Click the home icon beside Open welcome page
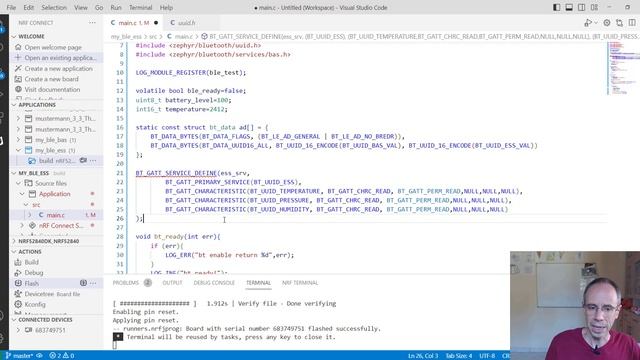Screen dimensions: 640x360 pyautogui.click(x=18, y=47)
